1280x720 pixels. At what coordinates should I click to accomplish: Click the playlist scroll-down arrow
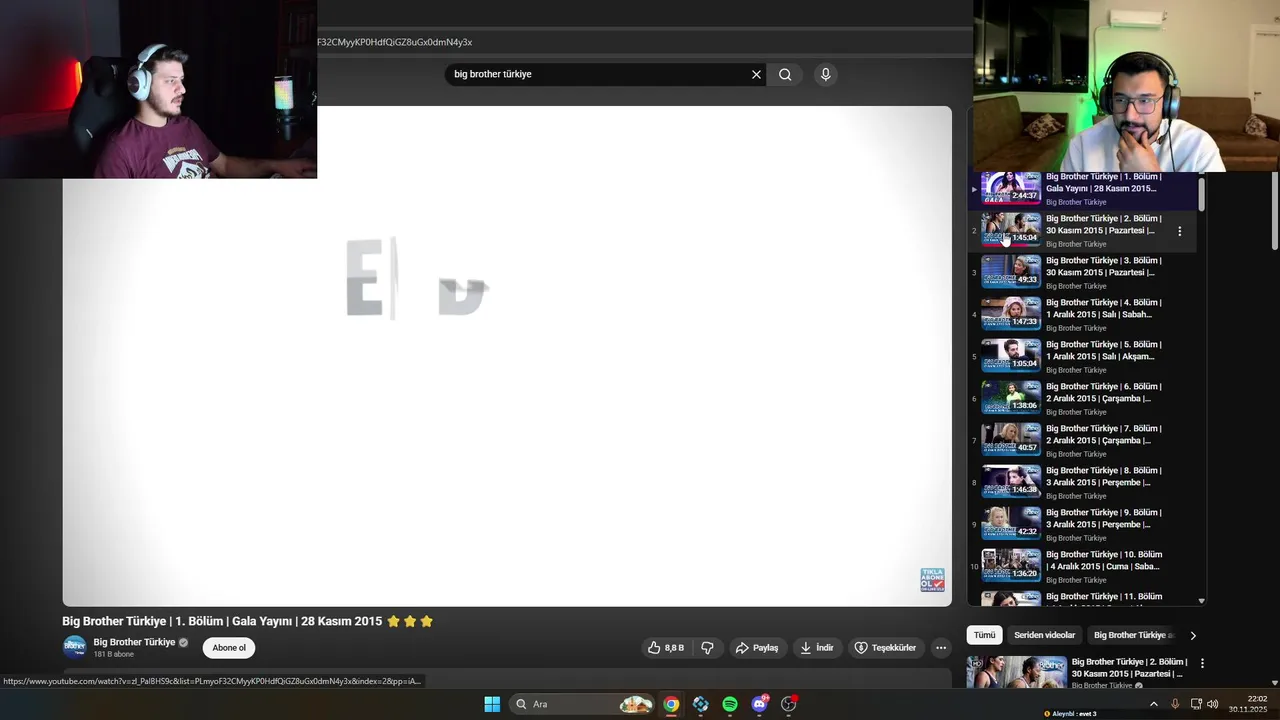[1201, 601]
